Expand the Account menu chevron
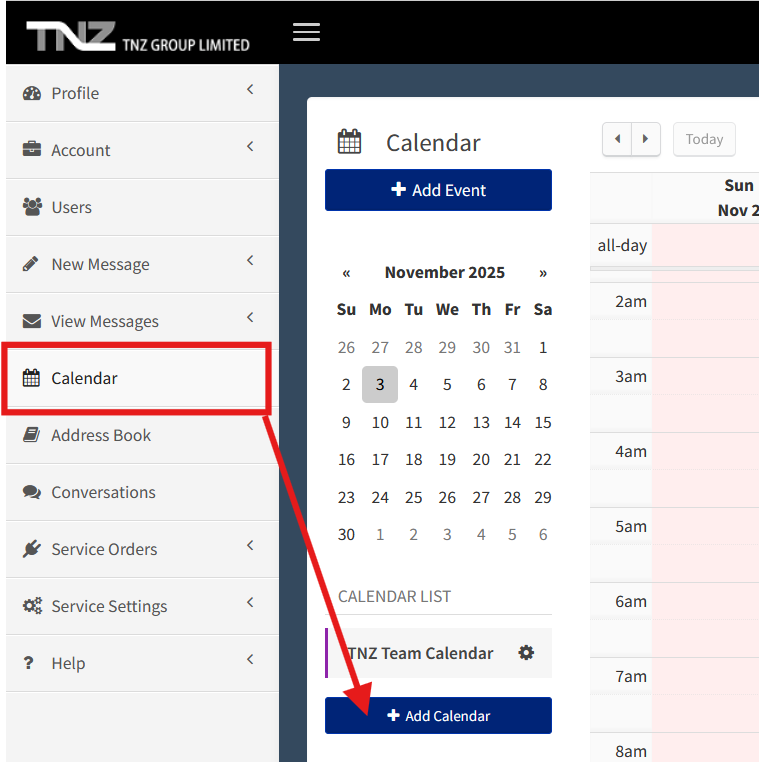The height and width of the screenshot is (762, 759). pyautogui.click(x=250, y=146)
